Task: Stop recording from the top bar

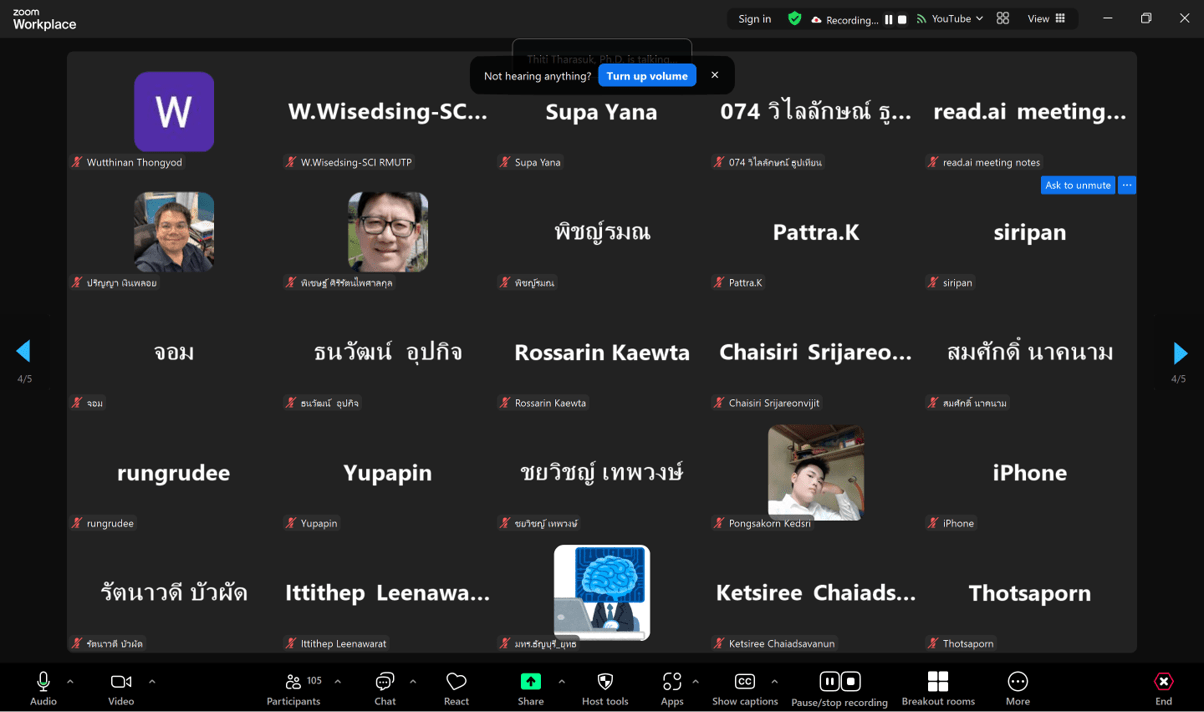Action: [x=902, y=19]
